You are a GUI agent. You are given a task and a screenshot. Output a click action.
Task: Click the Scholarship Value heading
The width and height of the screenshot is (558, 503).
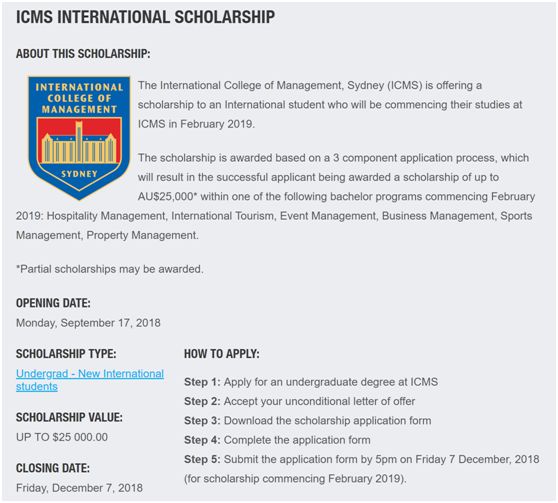click(x=69, y=417)
